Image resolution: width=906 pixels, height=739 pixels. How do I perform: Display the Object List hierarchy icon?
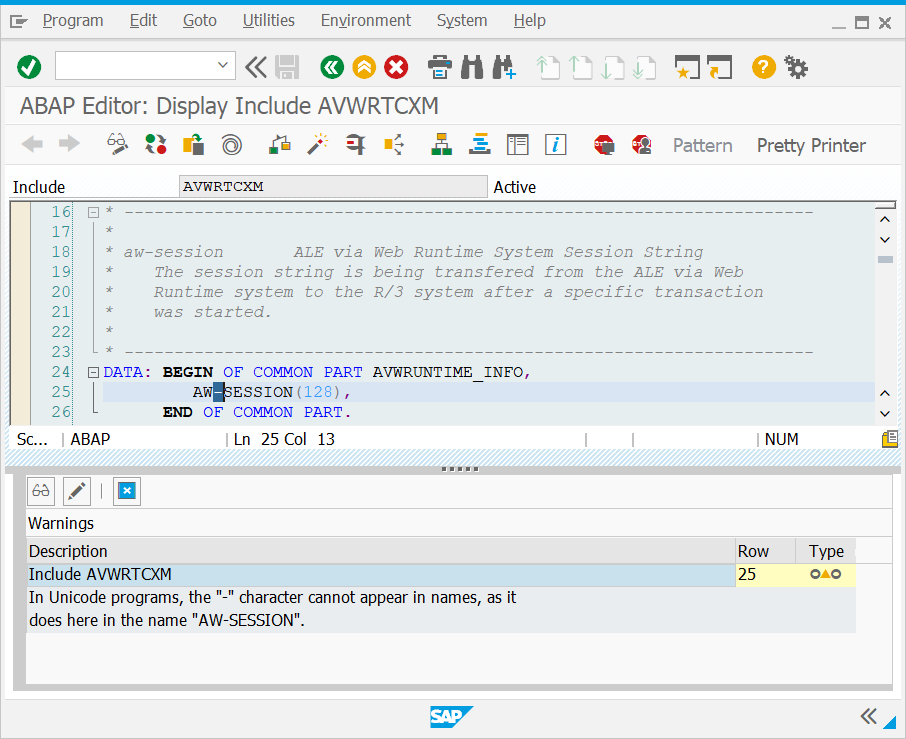pos(441,144)
